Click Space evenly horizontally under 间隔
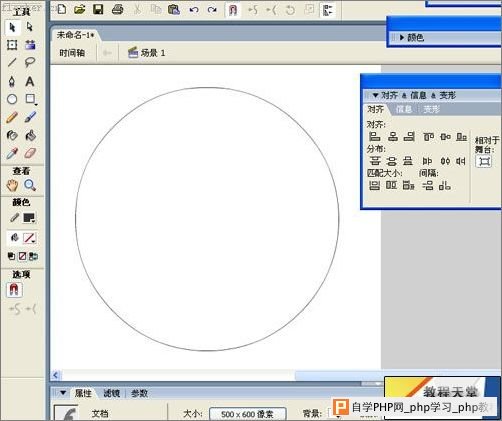This screenshot has height=421, width=502. pos(445,186)
